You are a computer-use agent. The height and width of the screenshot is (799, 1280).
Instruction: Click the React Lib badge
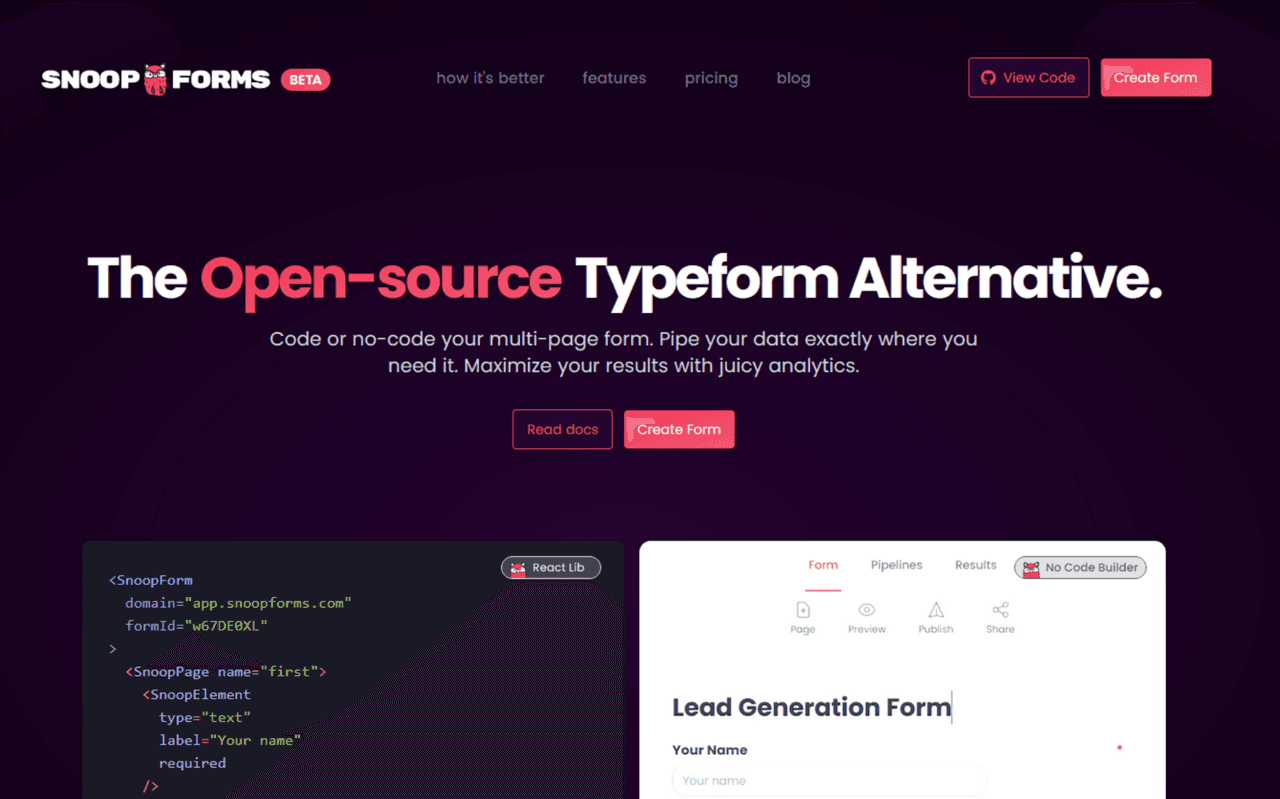pyautogui.click(x=550, y=568)
